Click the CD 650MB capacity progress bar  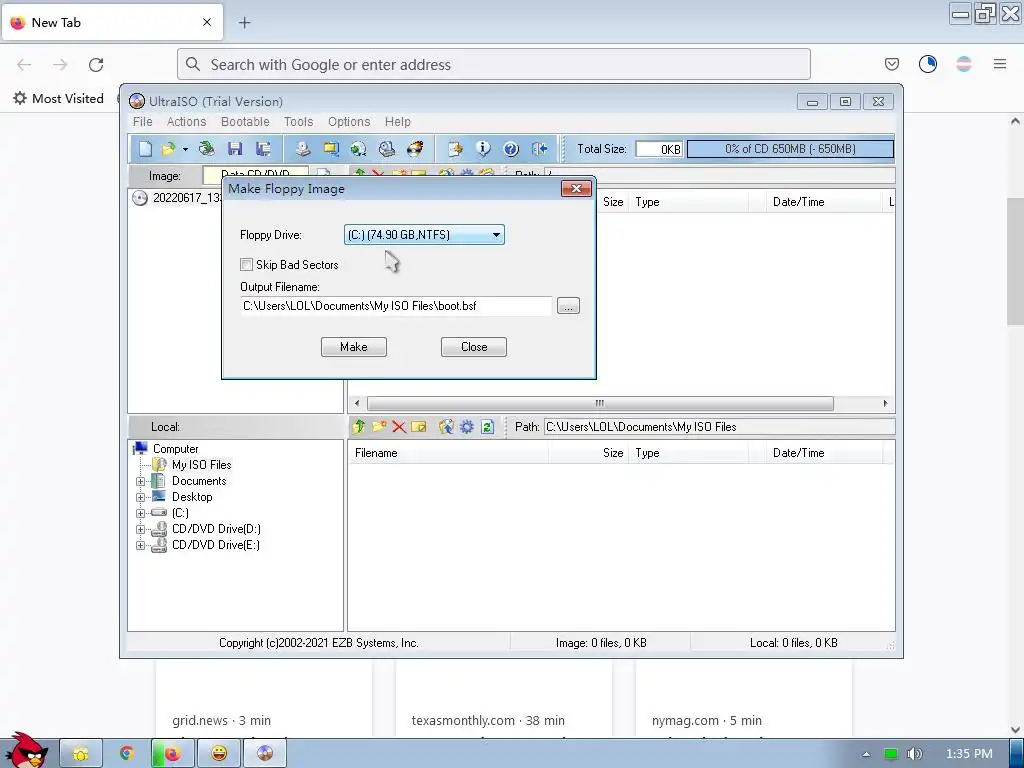pyautogui.click(x=790, y=149)
